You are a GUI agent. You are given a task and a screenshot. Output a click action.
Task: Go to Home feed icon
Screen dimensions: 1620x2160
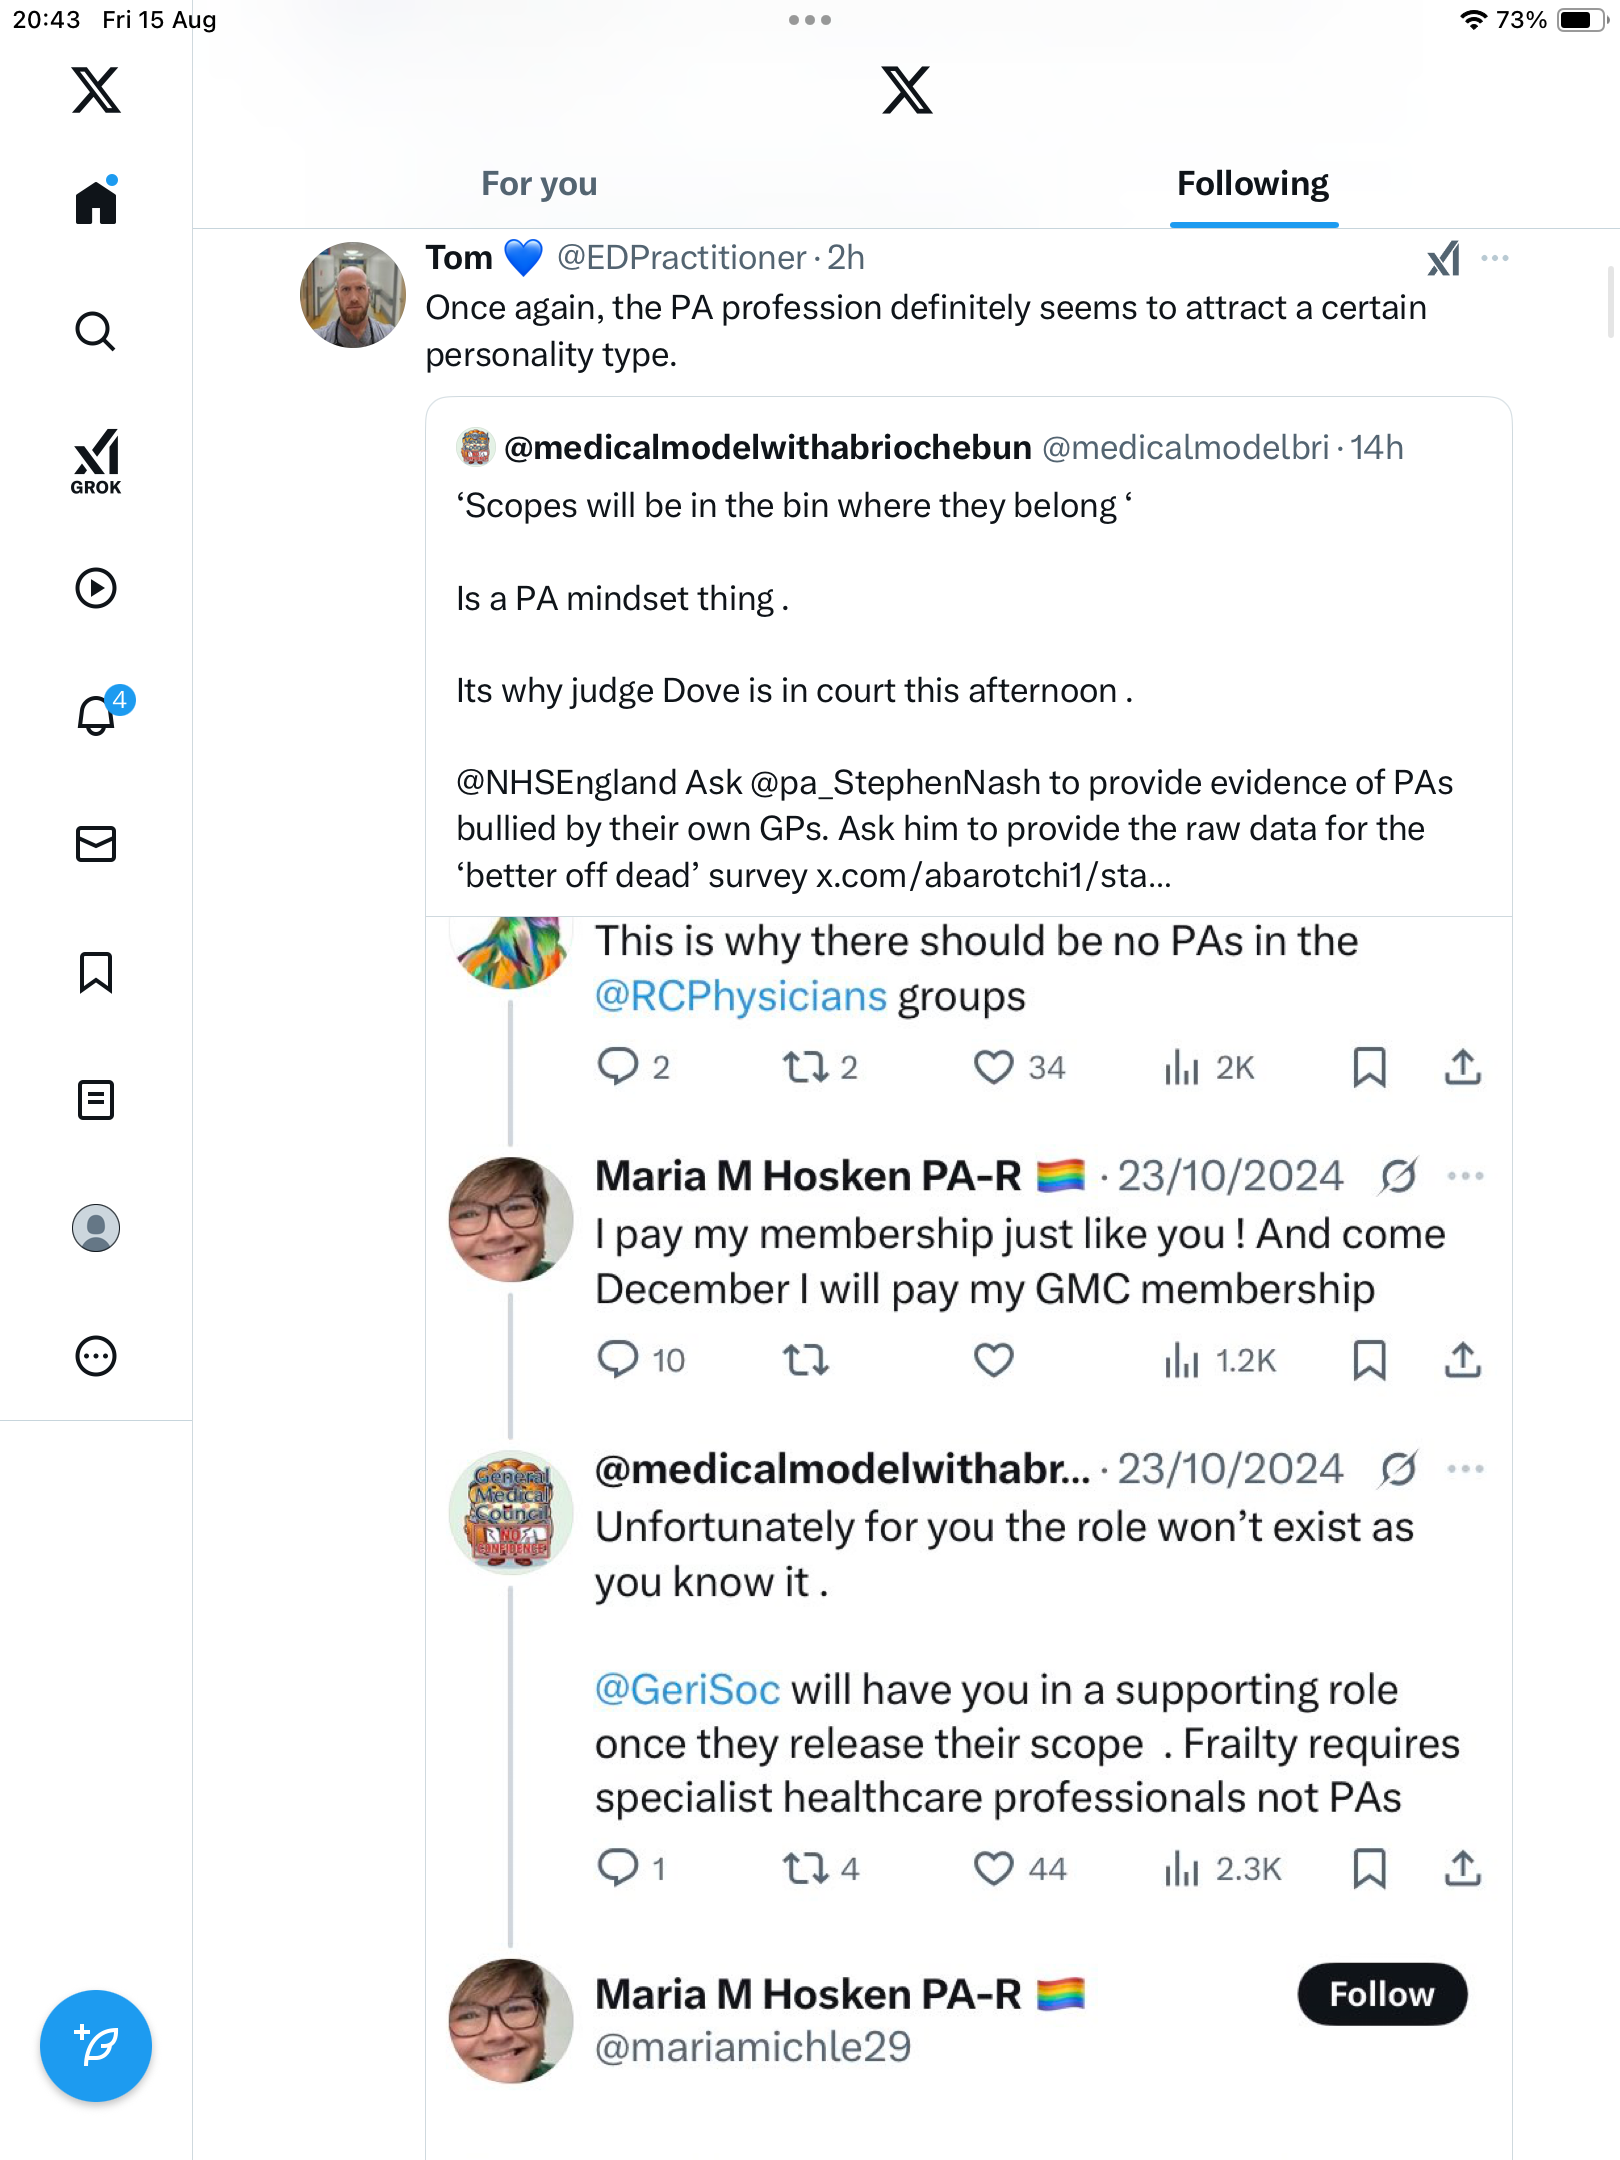[96, 203]
